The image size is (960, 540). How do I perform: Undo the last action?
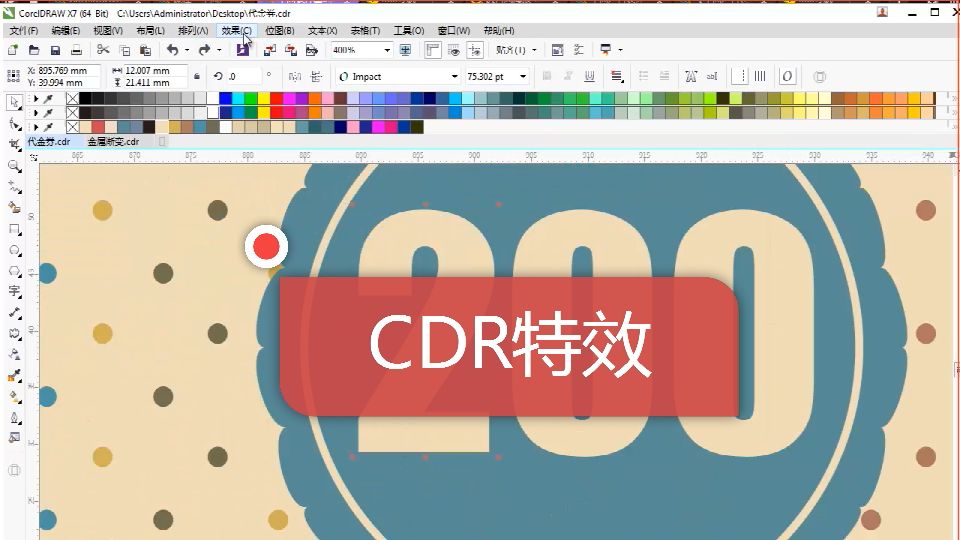(x=173, y=50)
